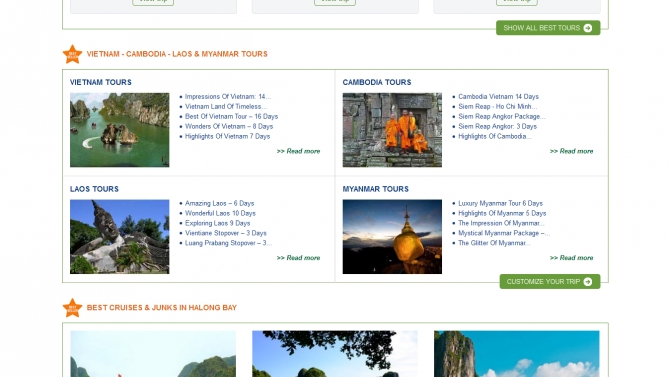Viewport: 670px width, 377px height.
Task: Open Exploring Laos 9 Days tour
Action: pos(217,223)
